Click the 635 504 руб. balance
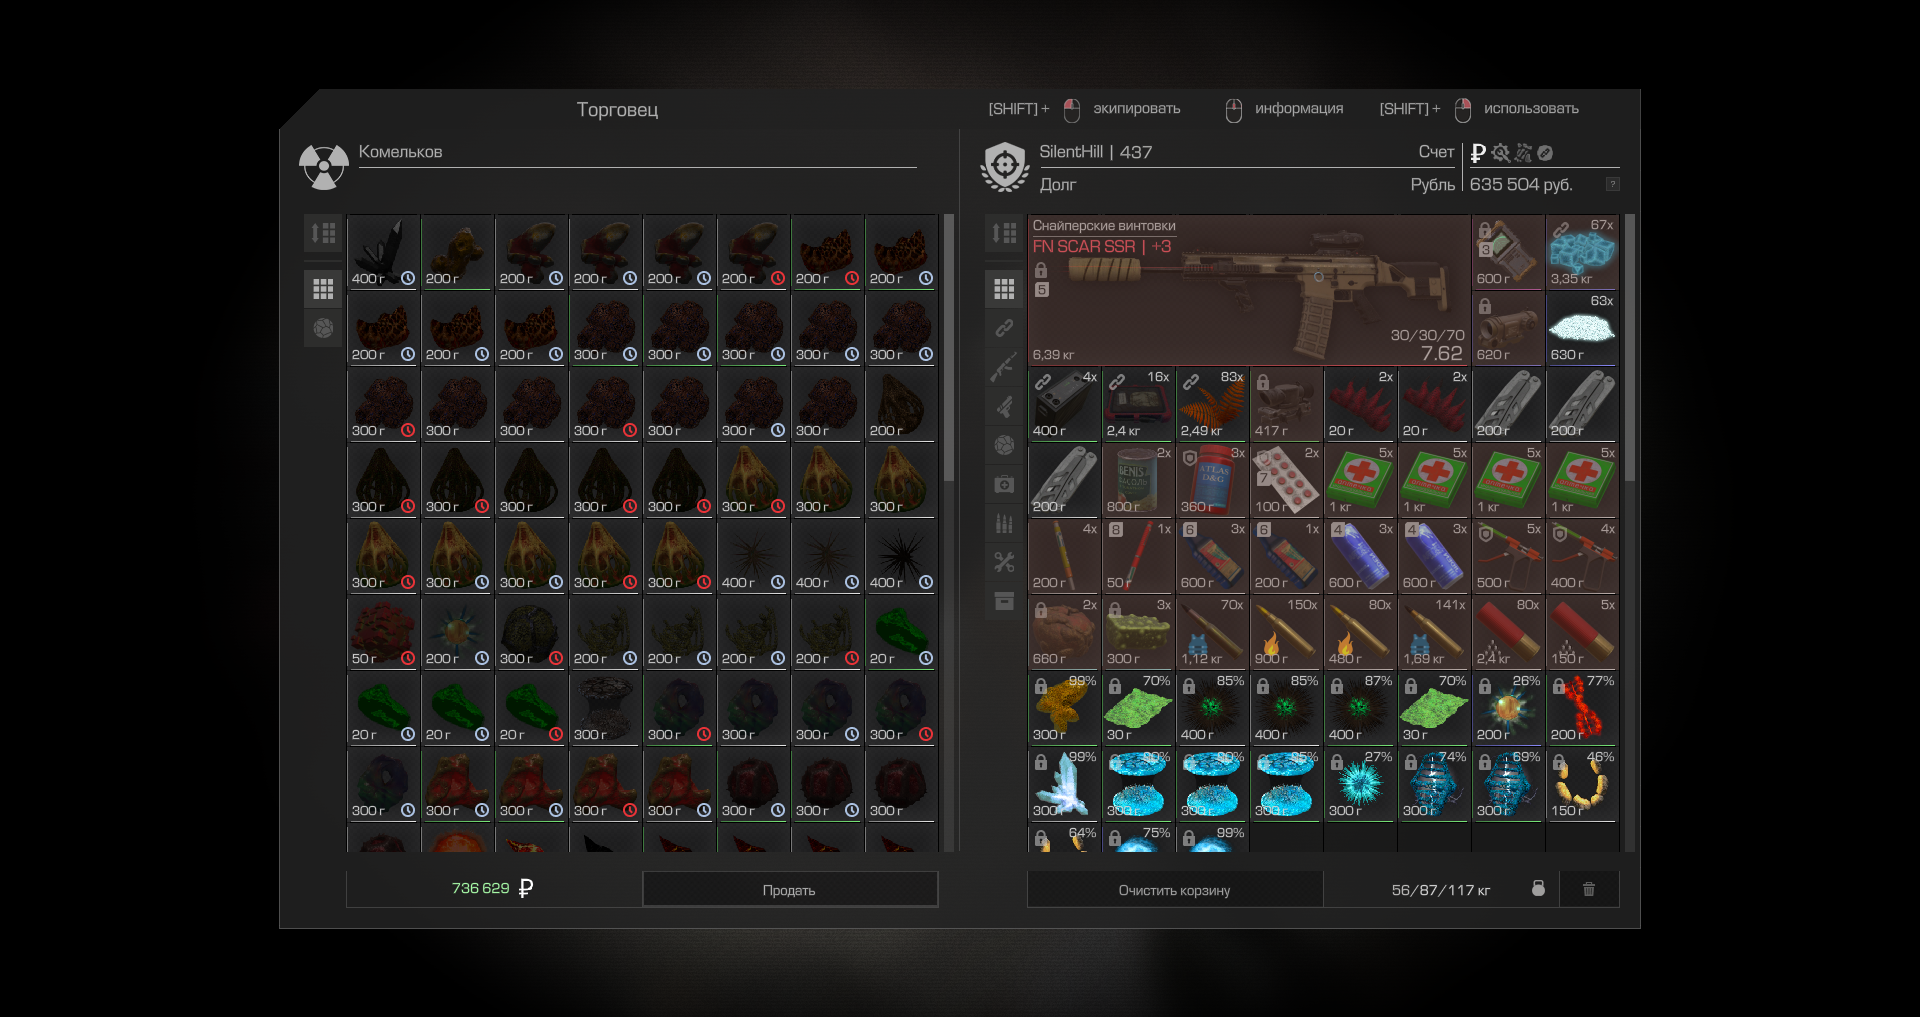This screenshot has height=1017, width=1920. coord(1521,184)
